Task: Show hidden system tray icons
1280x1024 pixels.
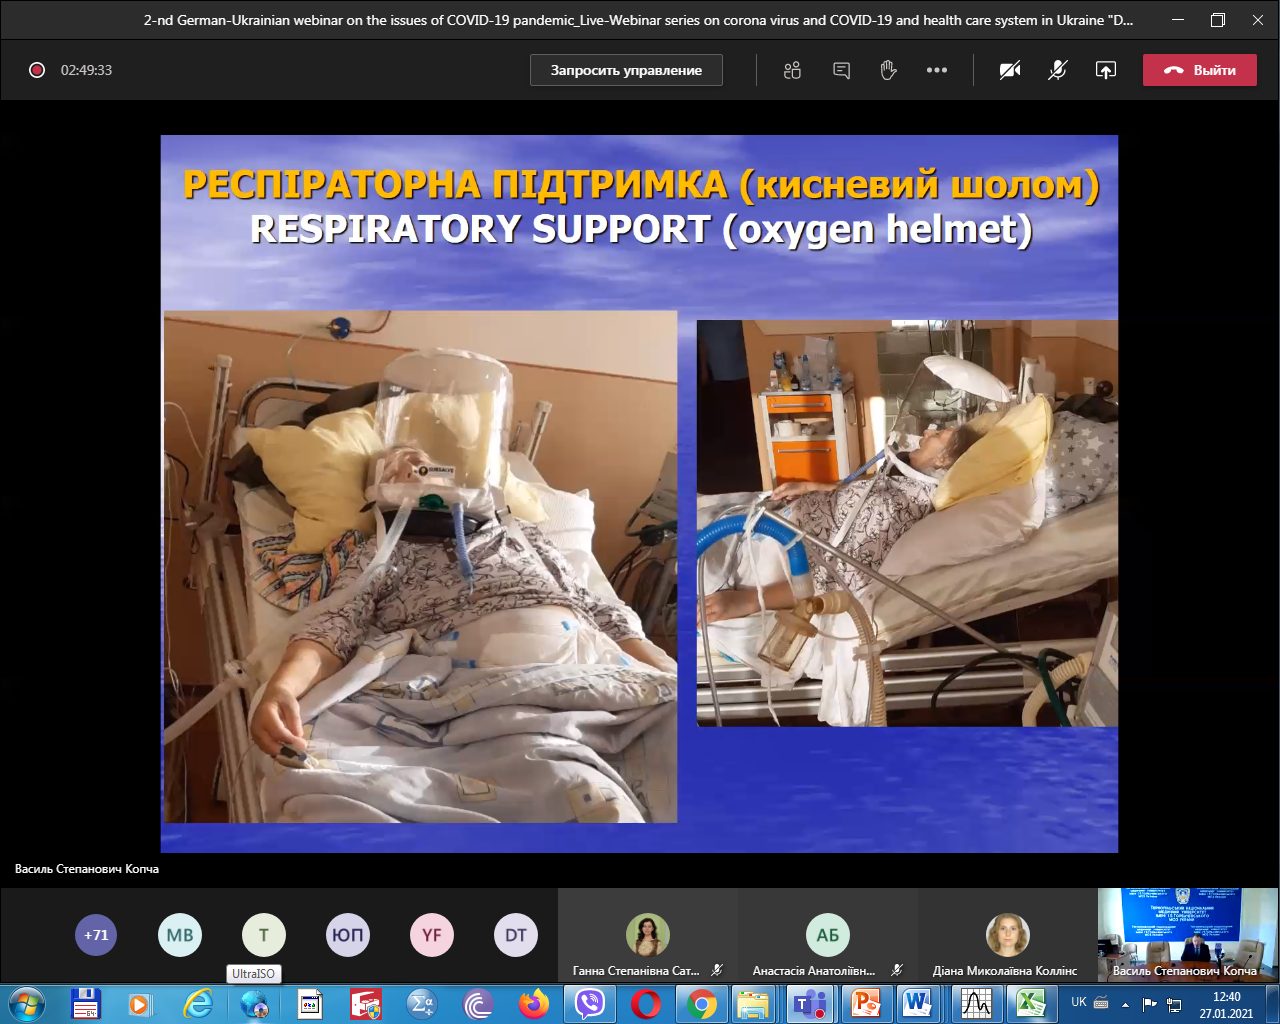Action: (x=1126, y=1004)
